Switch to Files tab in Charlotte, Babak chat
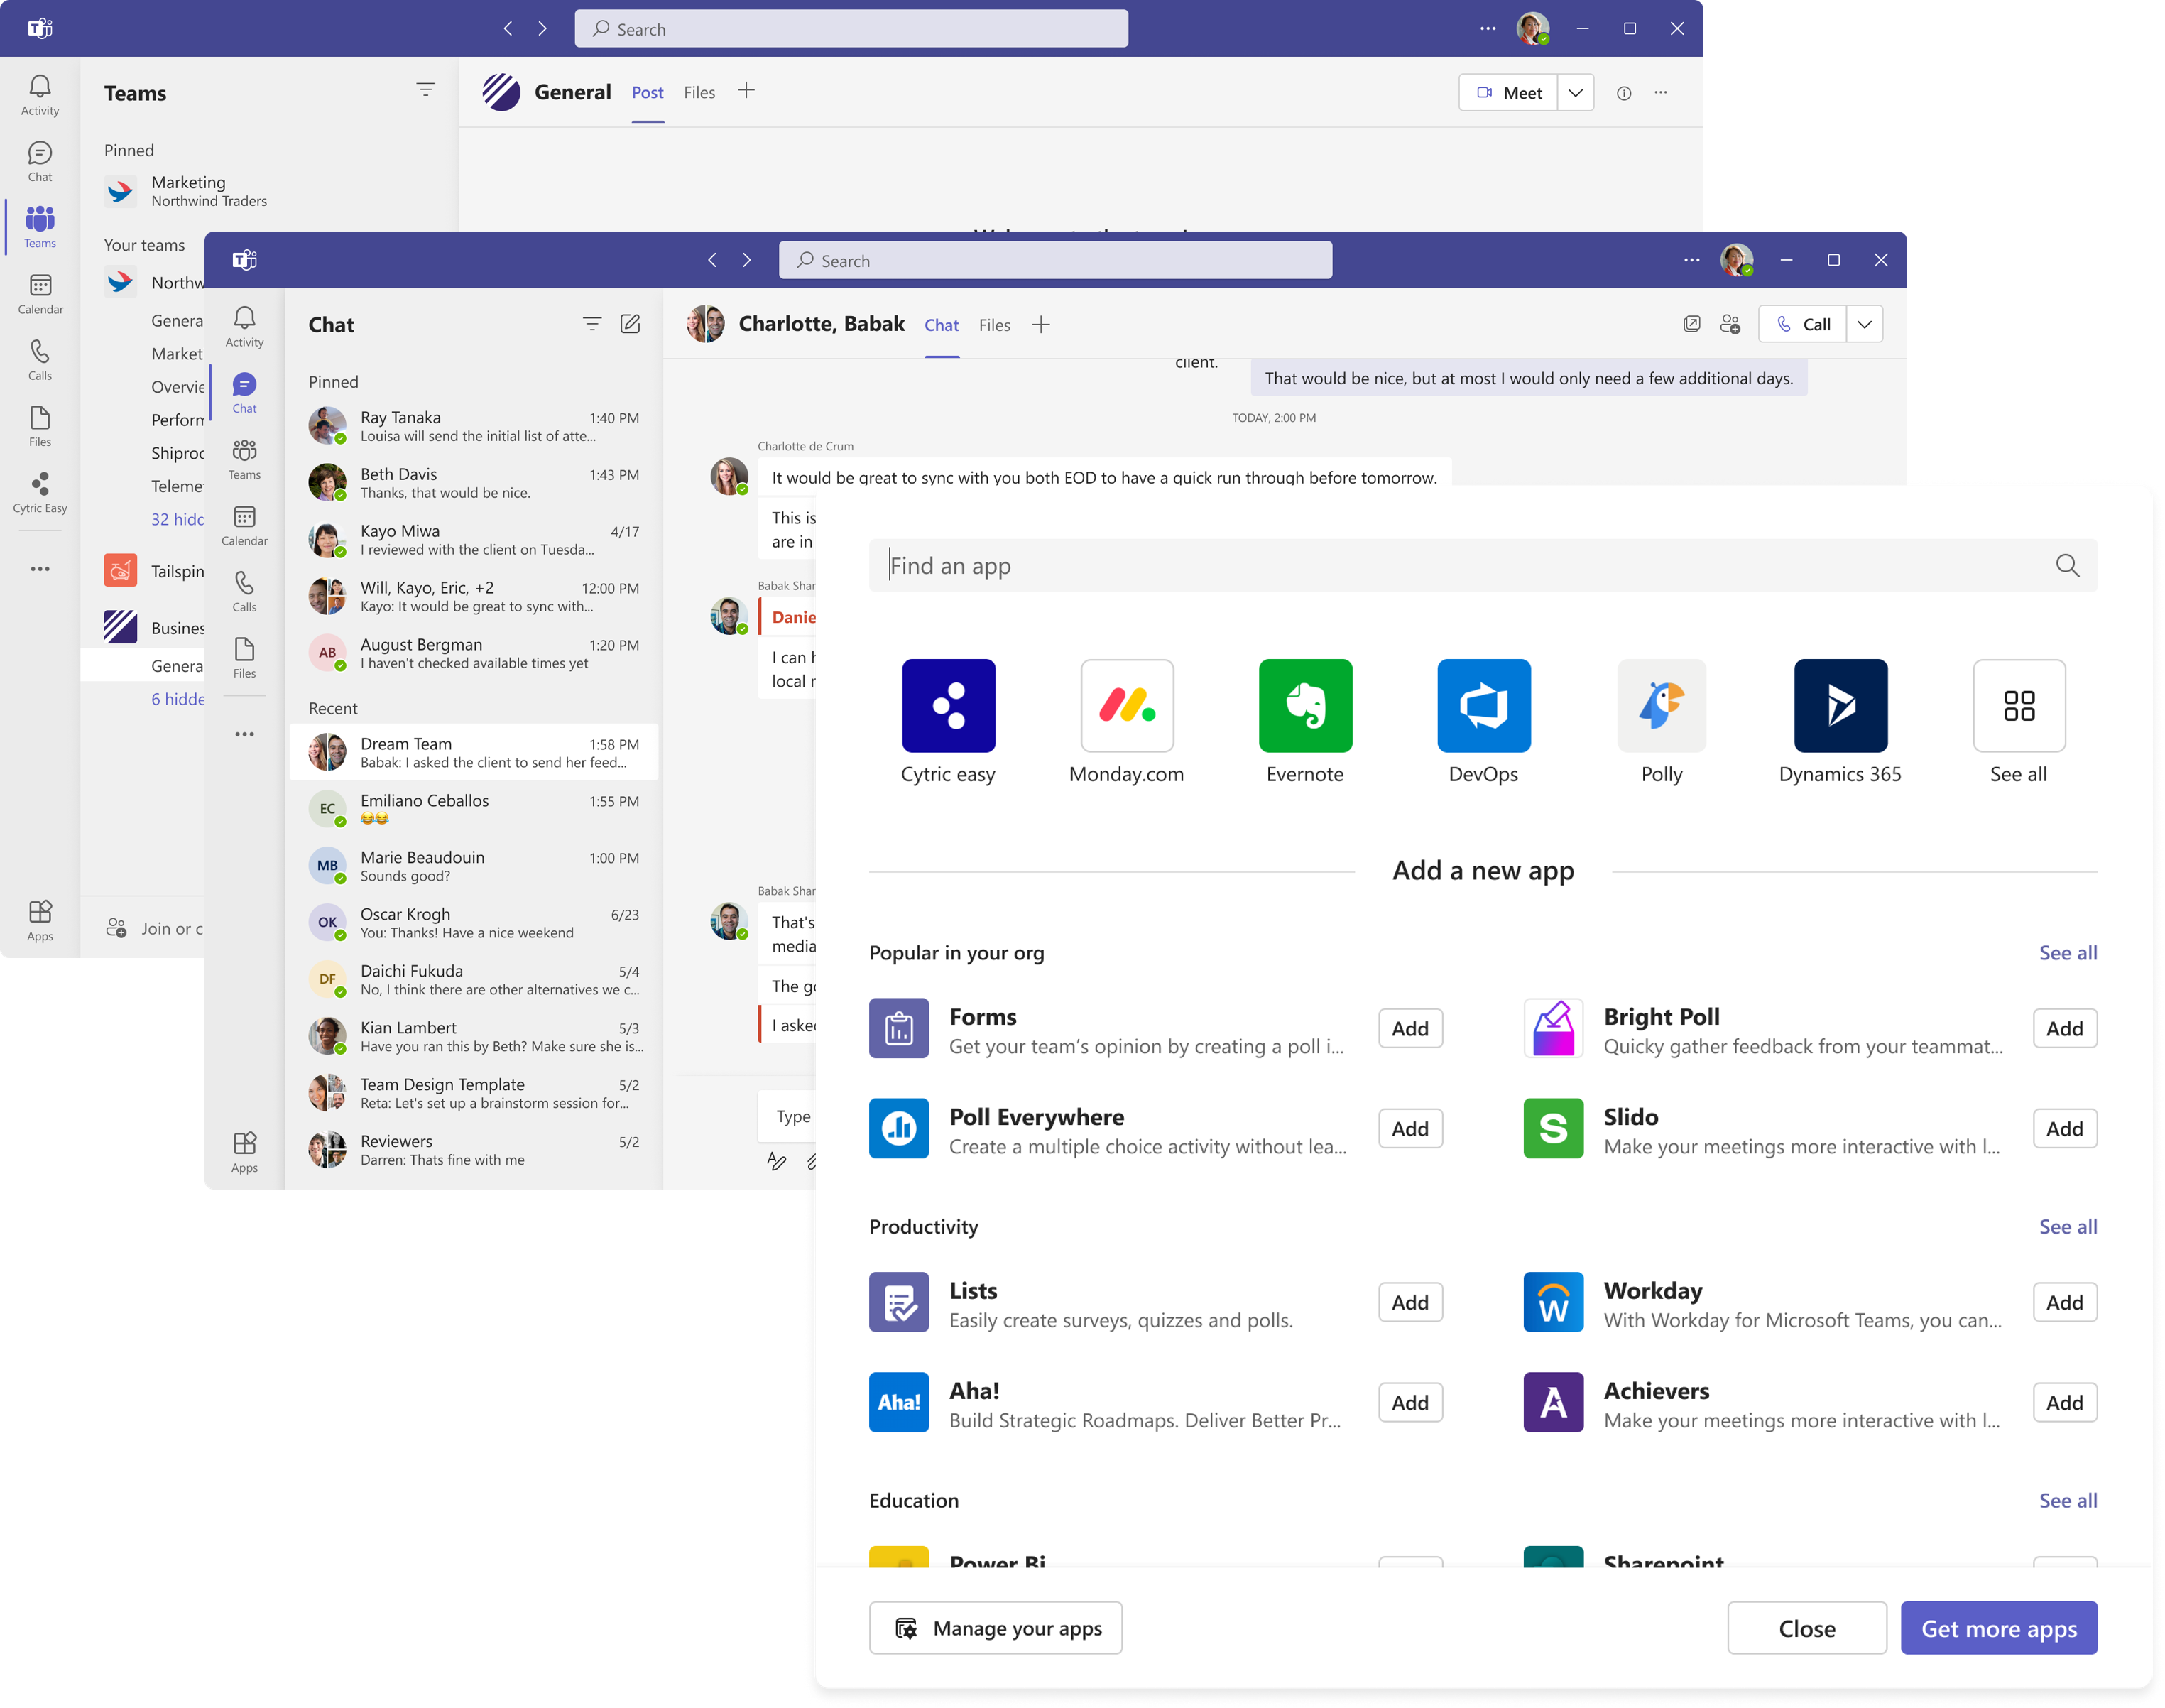The height and width of the screenshot is (1708, 2165). (994, 325)
